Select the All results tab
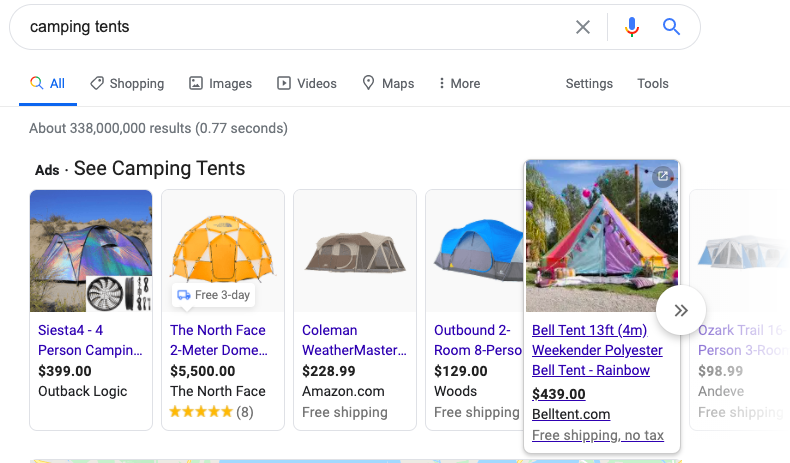The image size is (790, 463). [48, 84]
